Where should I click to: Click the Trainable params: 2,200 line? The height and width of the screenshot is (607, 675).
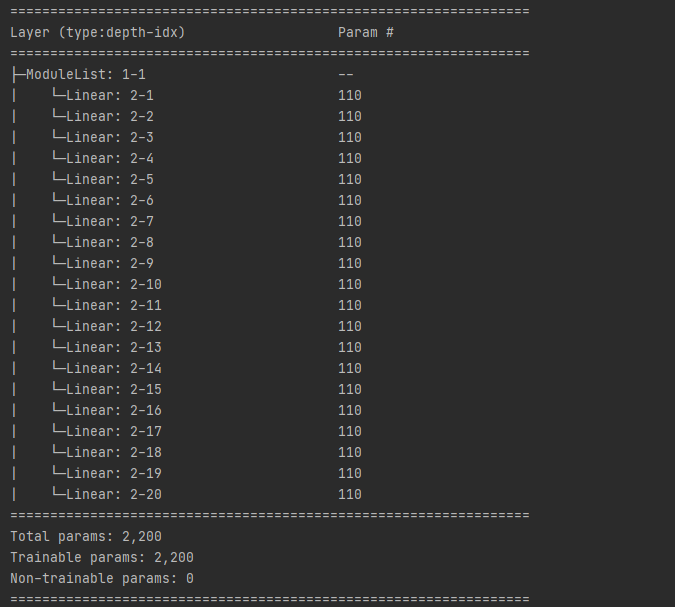click(x=102, y=557)
